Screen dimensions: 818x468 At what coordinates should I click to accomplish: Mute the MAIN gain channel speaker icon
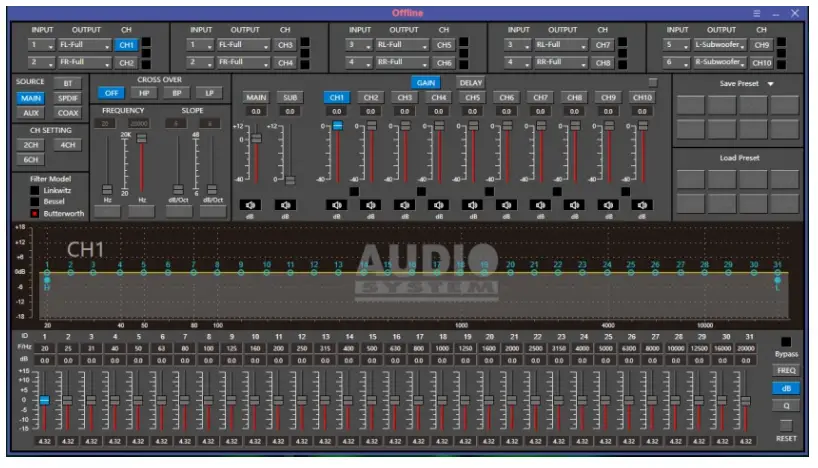coord(251,205)
